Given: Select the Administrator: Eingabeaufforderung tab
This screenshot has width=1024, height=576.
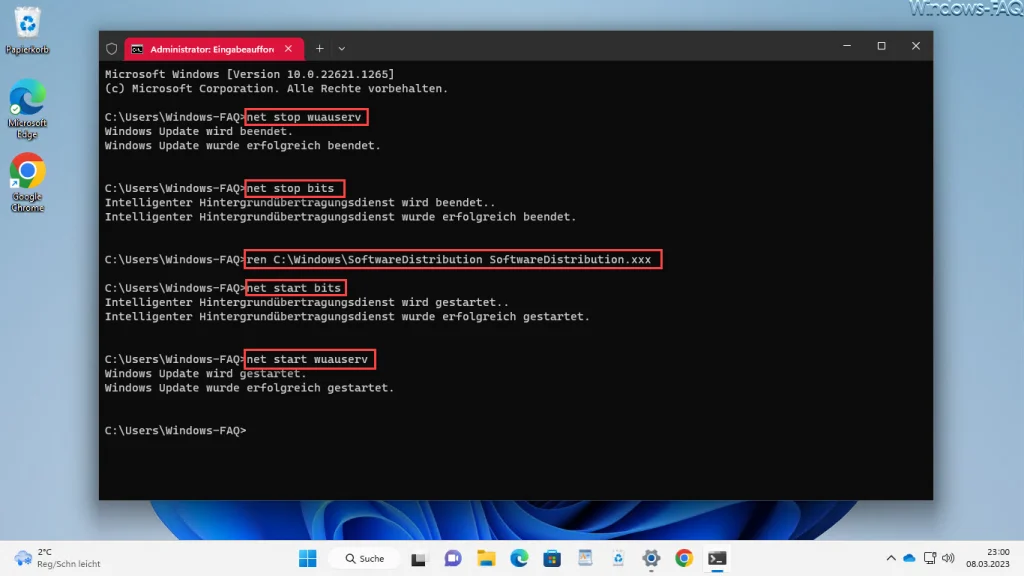Looking at the screenshot, I should tap(213, 49).
